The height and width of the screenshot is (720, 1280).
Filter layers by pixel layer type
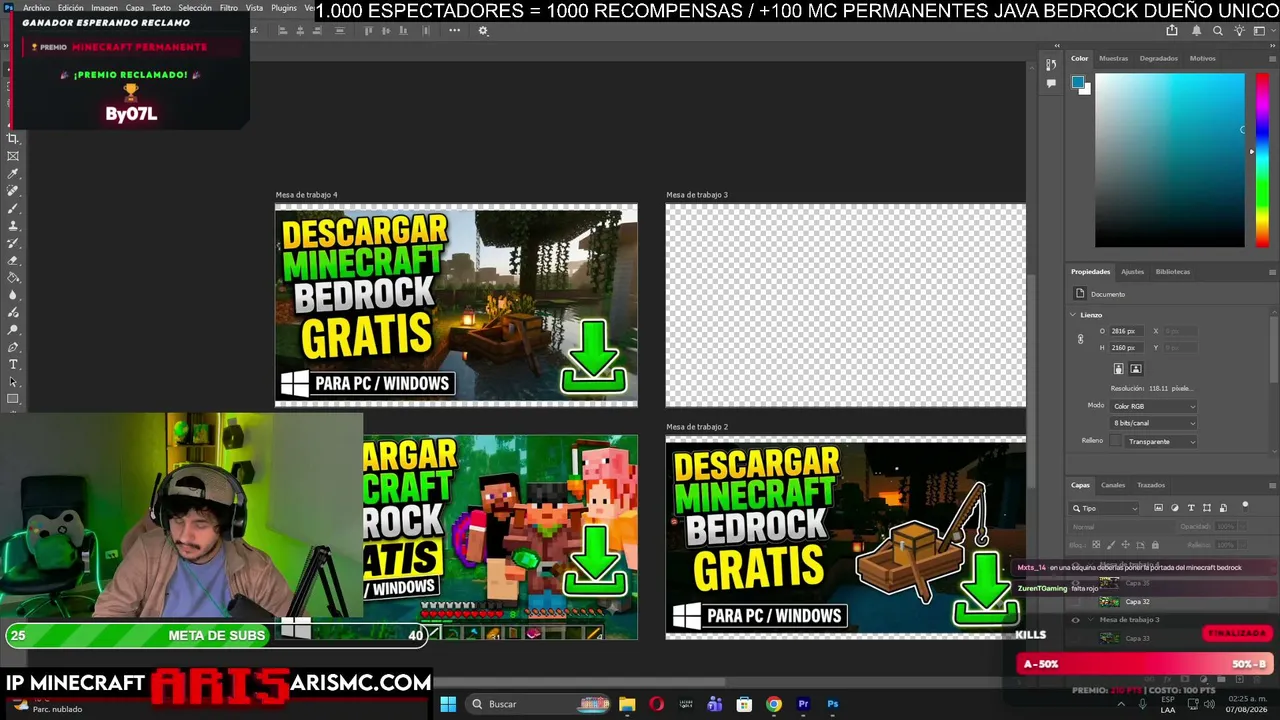pyautogui.click(x=1159, y=508)
